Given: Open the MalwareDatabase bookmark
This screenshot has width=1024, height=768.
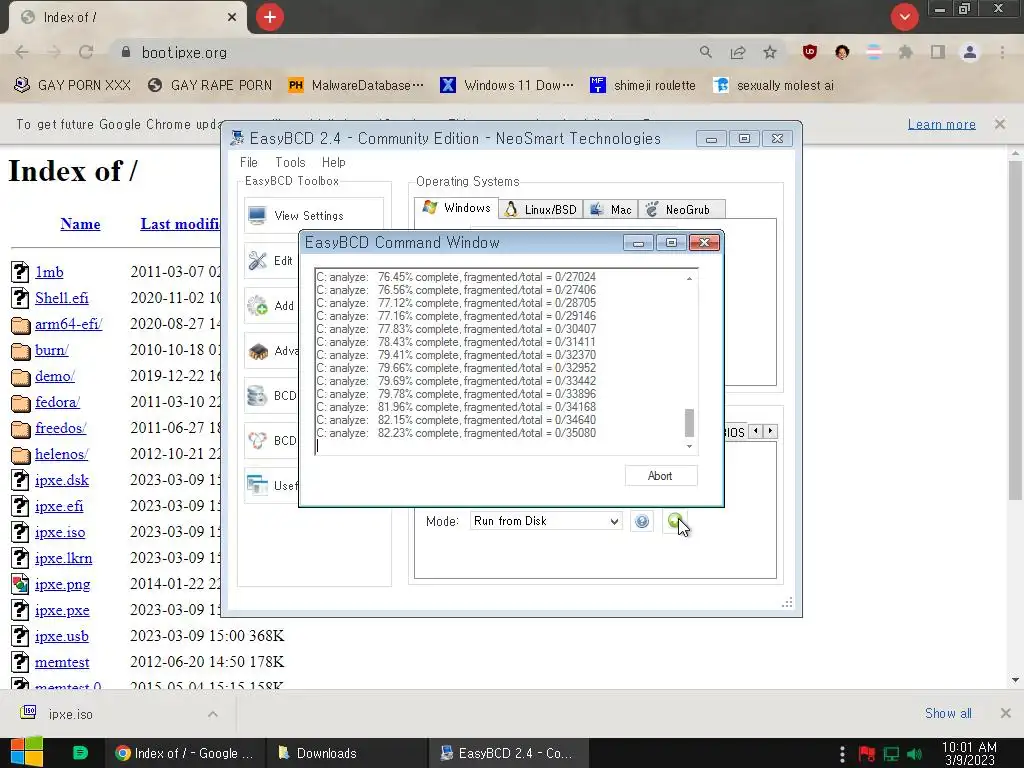Looking at the screenshot, I should 356,86.
